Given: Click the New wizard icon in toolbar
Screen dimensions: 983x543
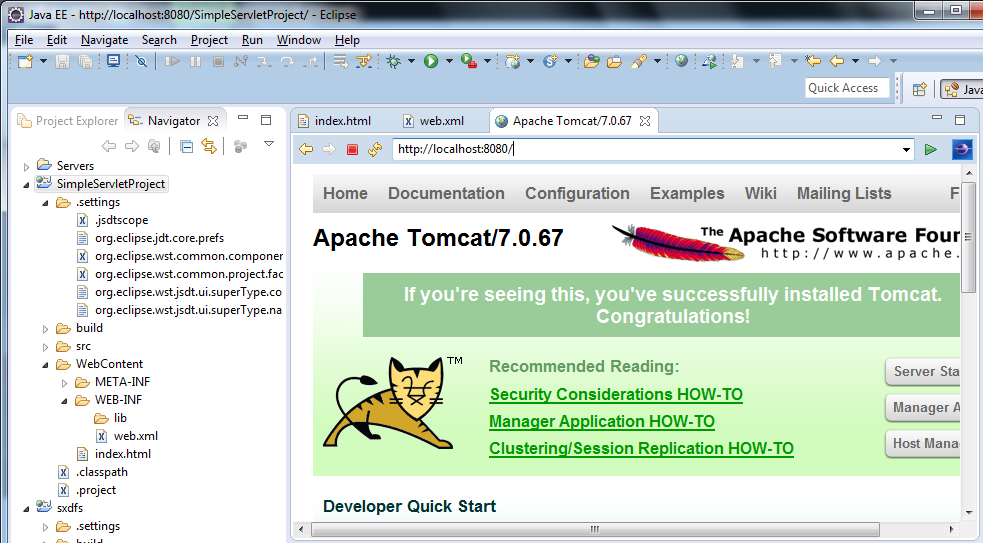Looking at the screenshot, I should (x=25, y=61).
